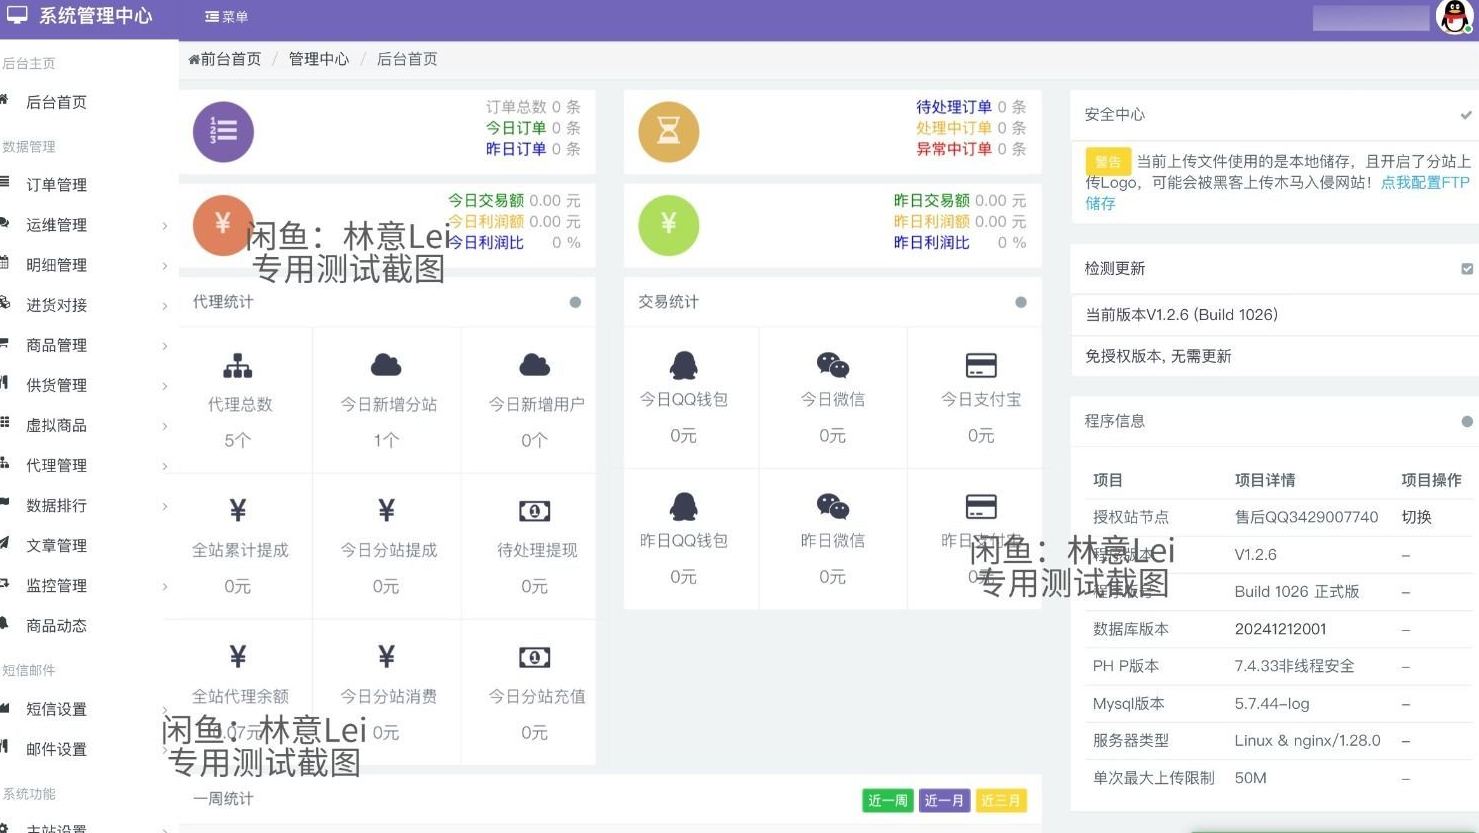Expand the 运维管理 submenu
1479x833 pixels.
click(x=55, y=224)
